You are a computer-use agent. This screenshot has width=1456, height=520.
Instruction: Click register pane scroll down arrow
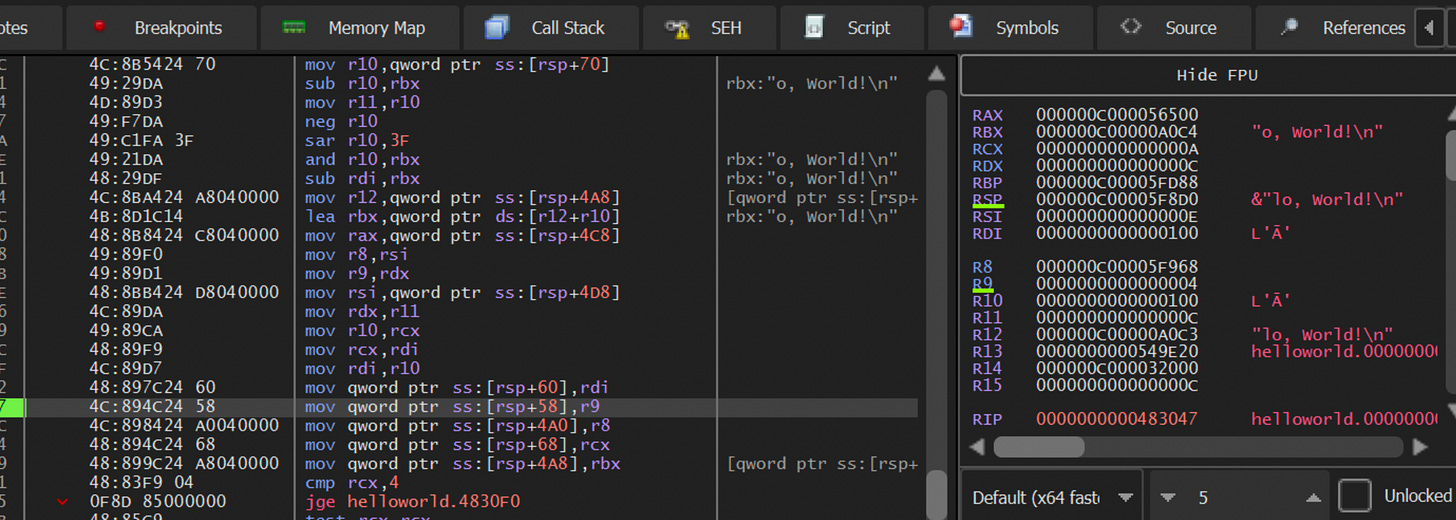pos(1450,411)
